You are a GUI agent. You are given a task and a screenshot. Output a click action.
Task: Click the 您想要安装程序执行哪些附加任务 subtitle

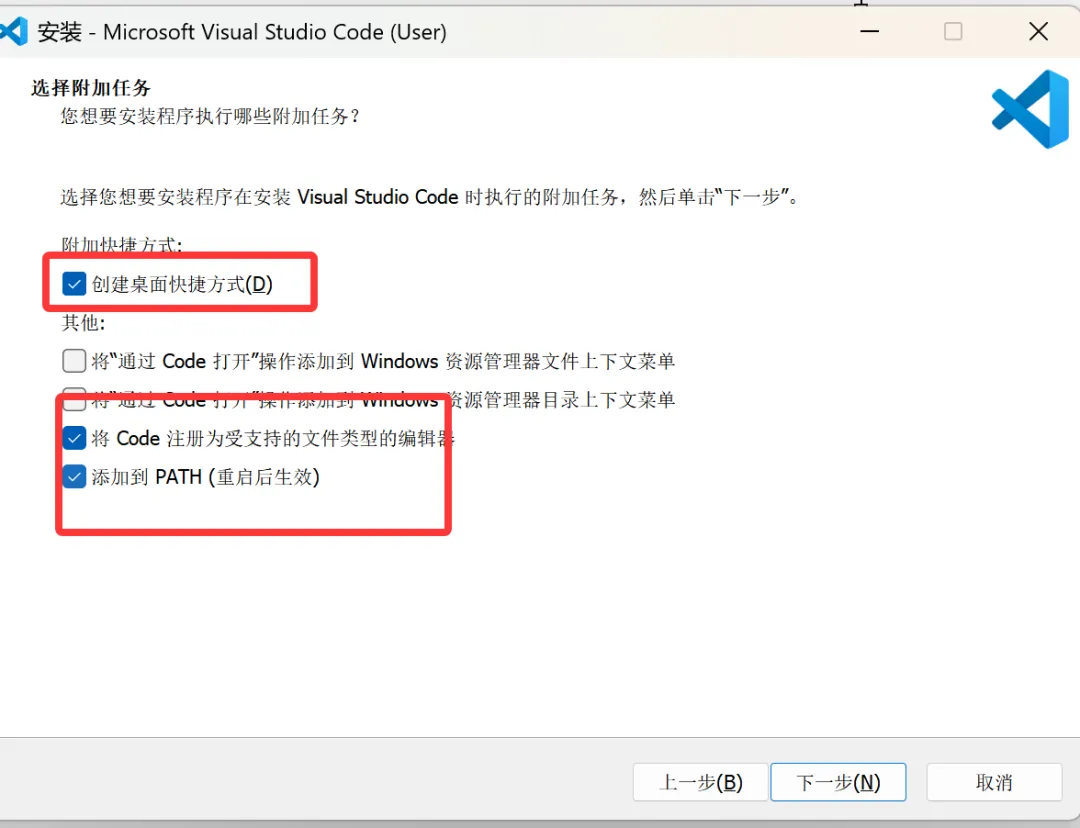pyautogui.click(x=210, y=116)
